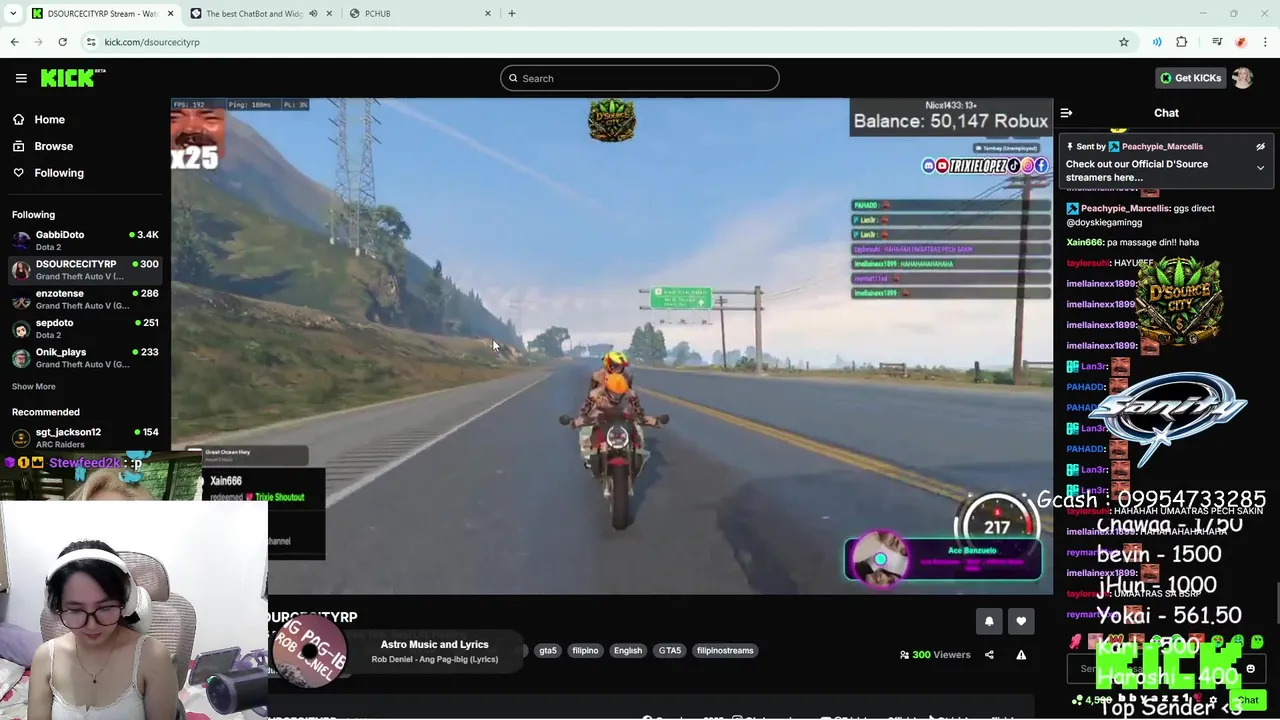Open enzotense channel in Following list

(85, 299)
